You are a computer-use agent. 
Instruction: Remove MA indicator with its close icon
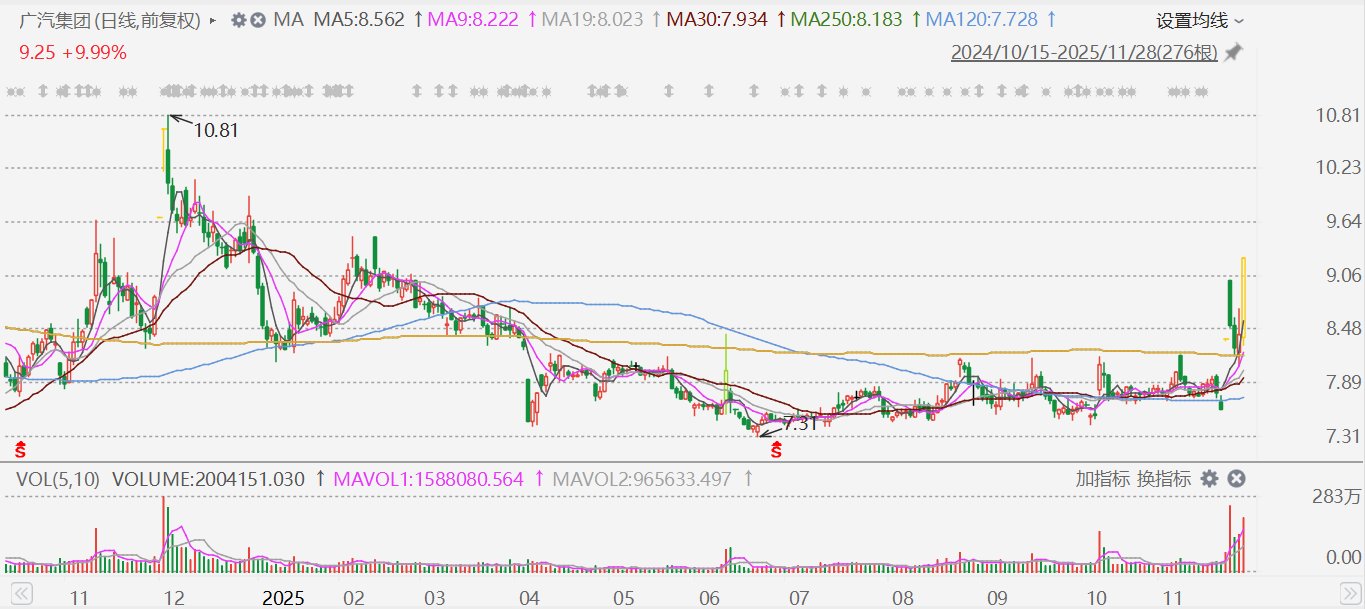[x=258, y=20]
